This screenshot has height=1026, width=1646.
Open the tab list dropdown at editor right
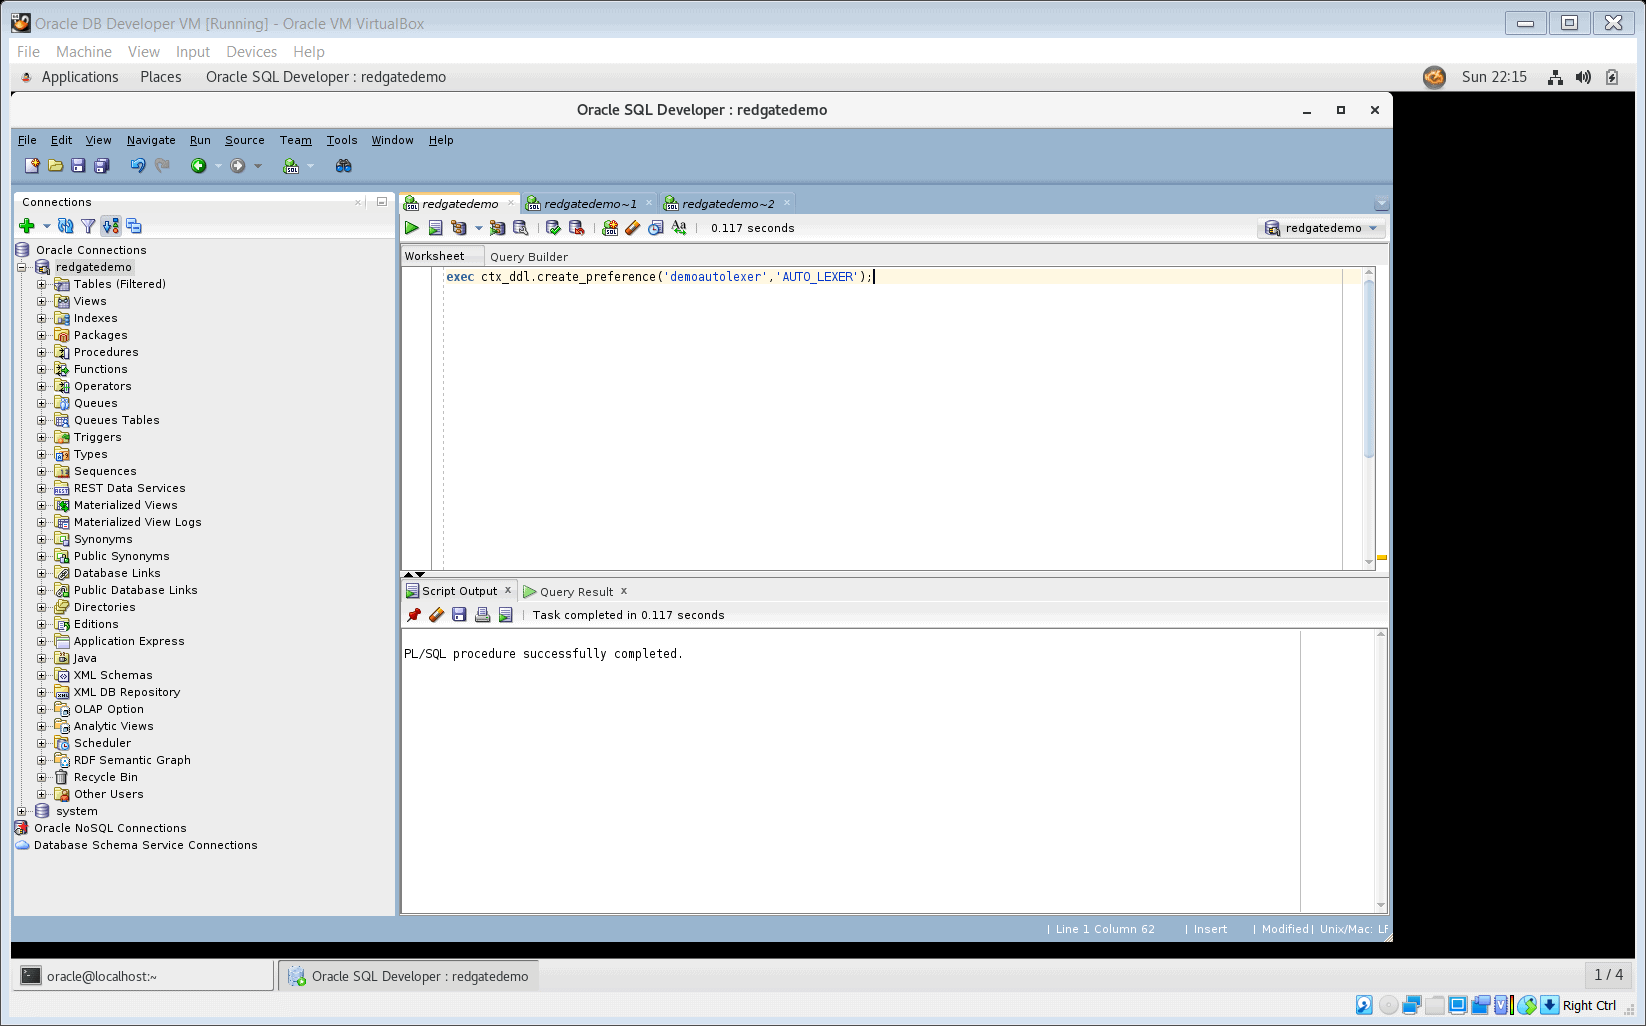(1382, 204)
